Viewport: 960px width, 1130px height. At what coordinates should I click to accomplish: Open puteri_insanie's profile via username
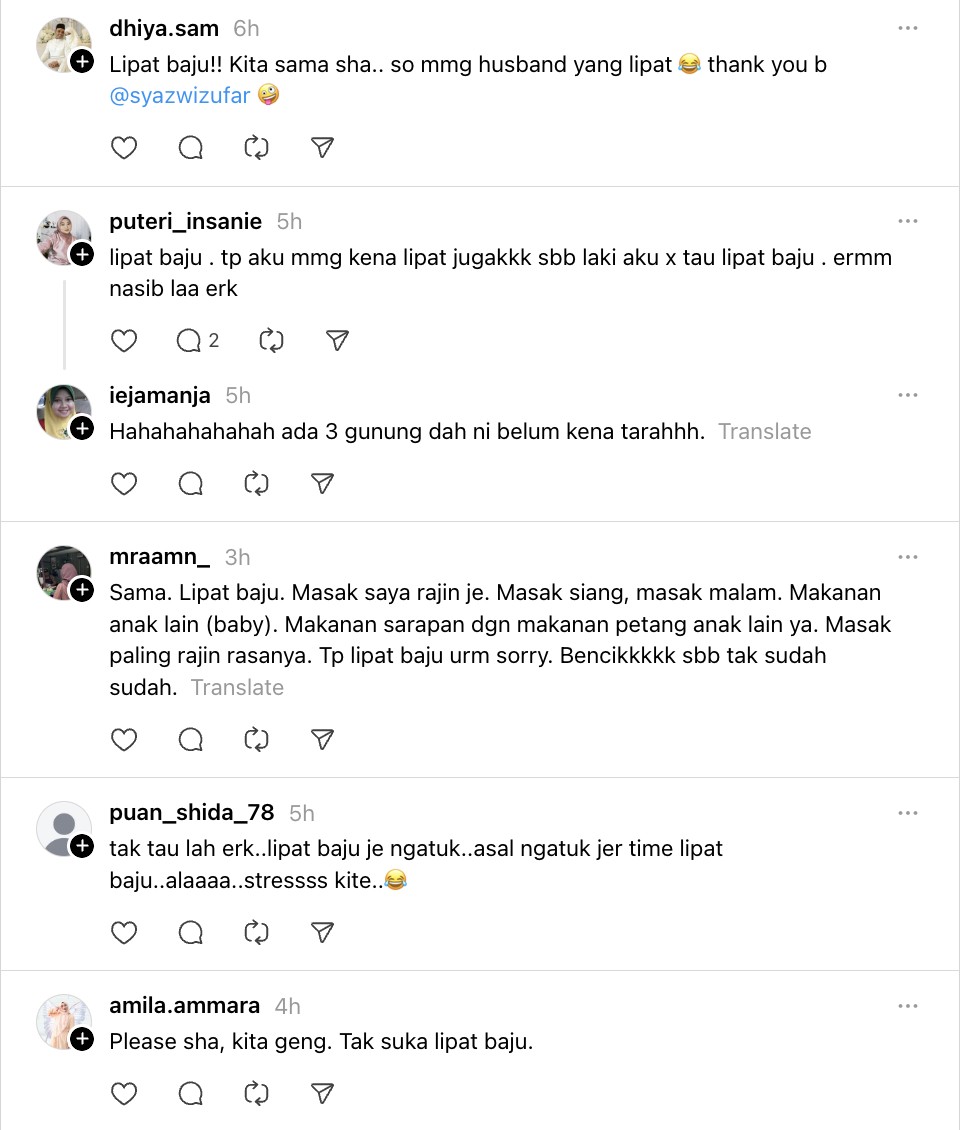(x=185, y=221)
